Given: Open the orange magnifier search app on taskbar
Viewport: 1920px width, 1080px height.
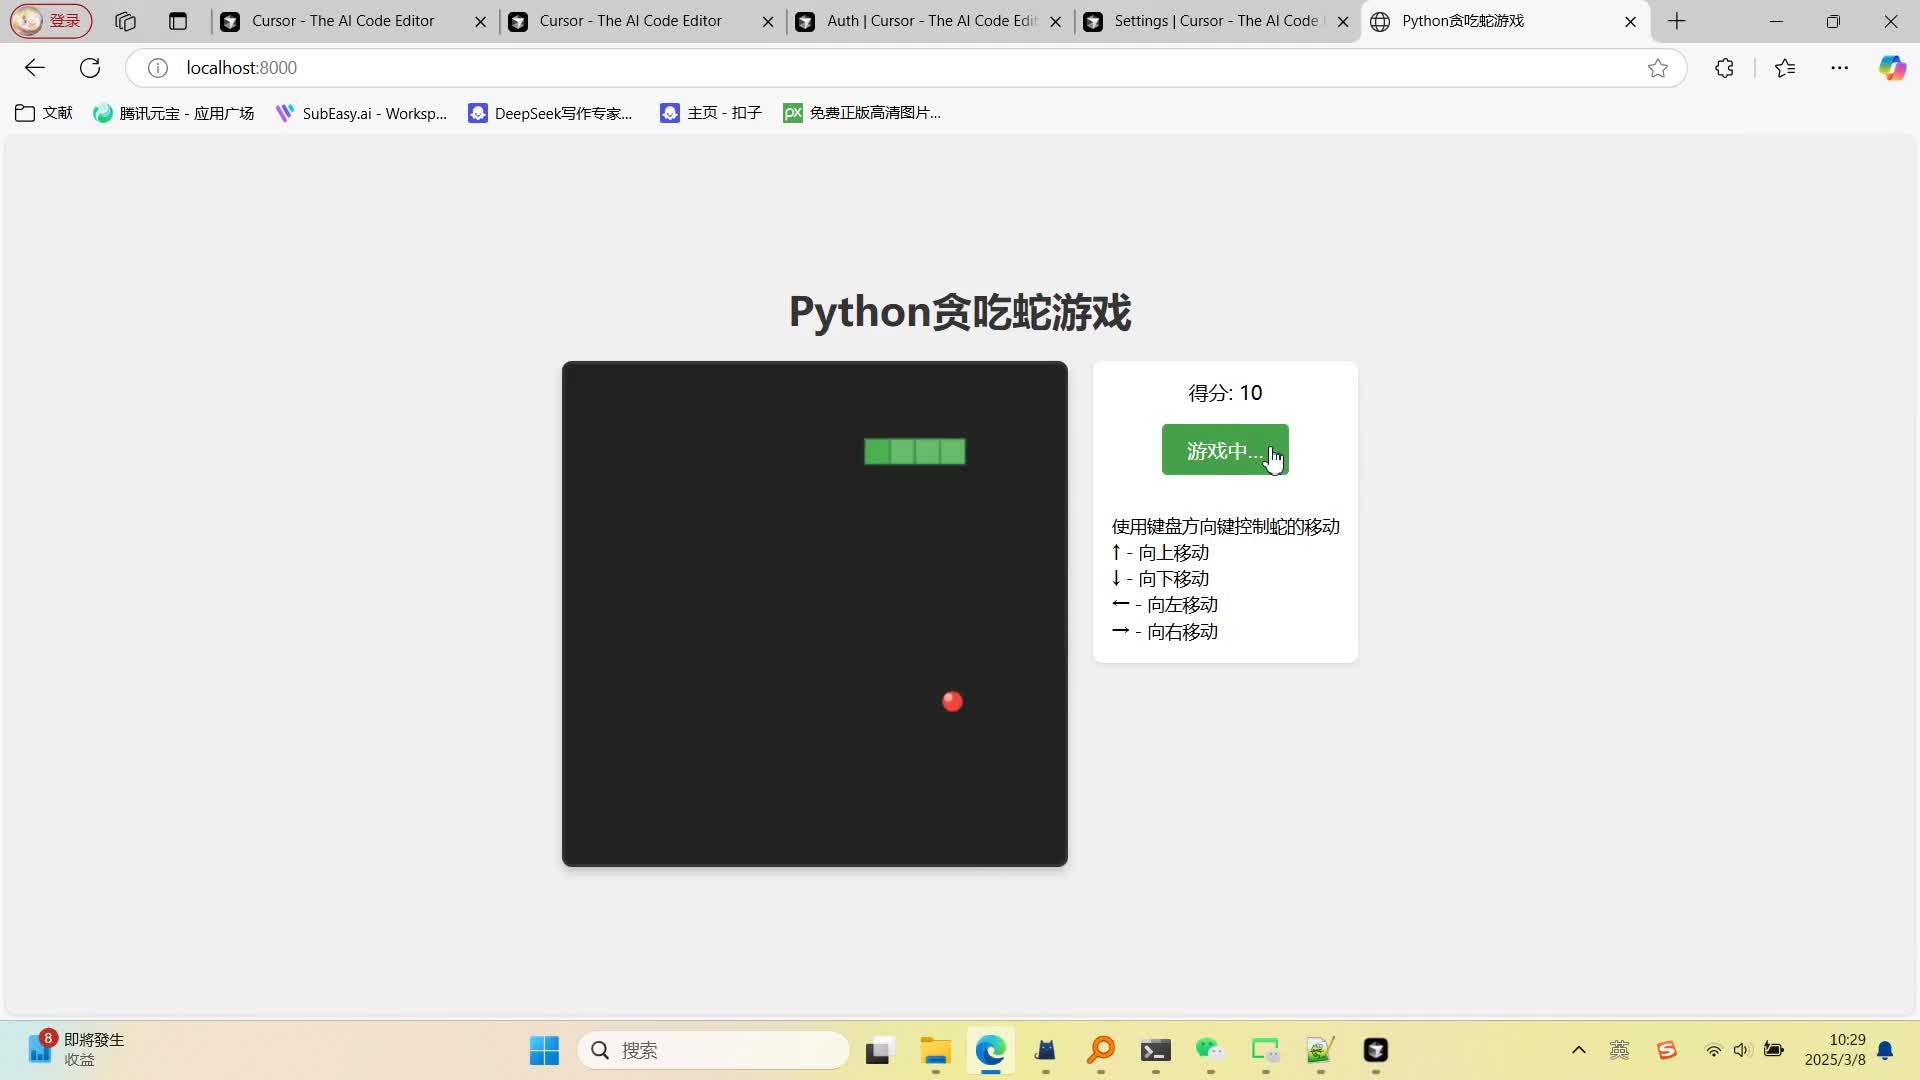Looking at the screenshot, I should [x=1100, y=1050].
